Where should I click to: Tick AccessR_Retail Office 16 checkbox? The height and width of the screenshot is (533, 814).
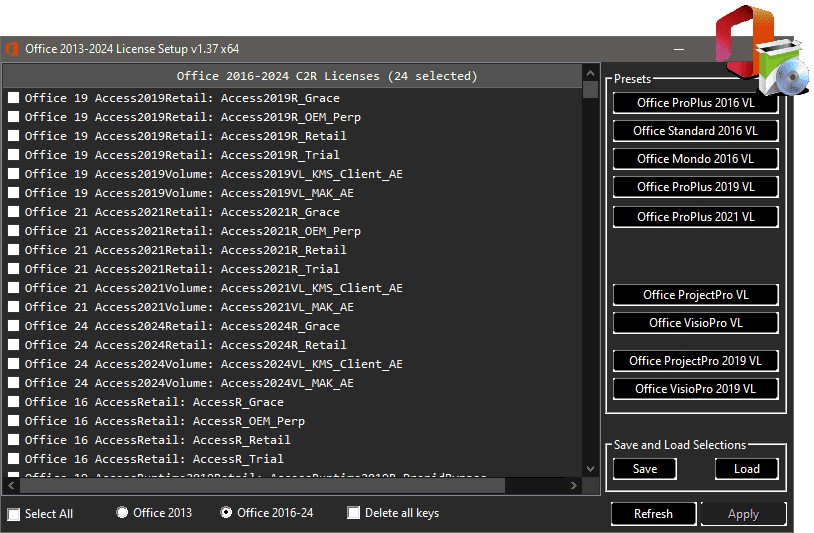(x=13, y=440)
